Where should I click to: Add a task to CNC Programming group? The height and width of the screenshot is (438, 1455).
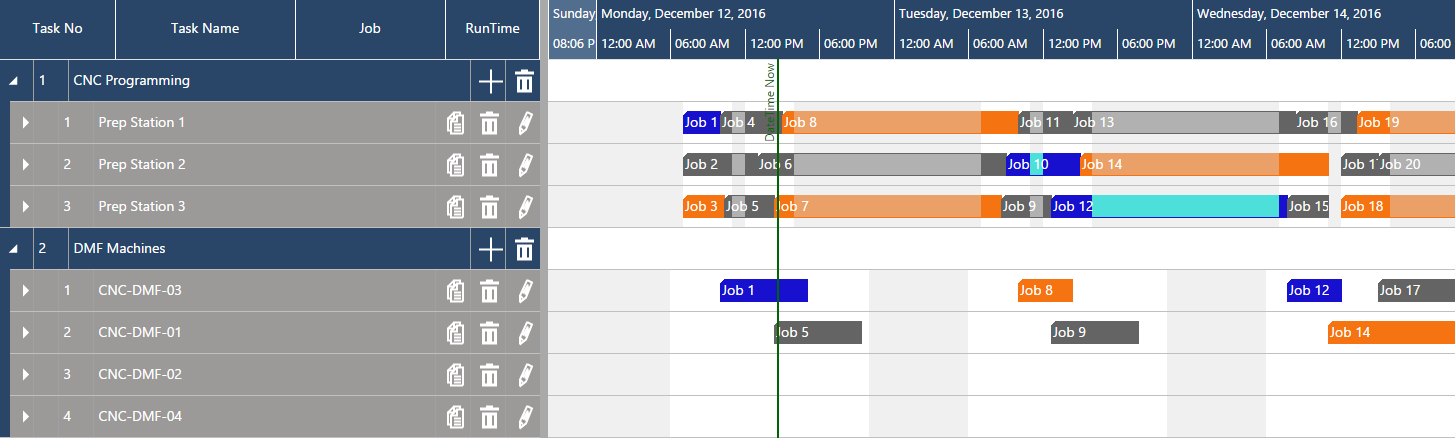pyautogui.click(x=490, y=81)
